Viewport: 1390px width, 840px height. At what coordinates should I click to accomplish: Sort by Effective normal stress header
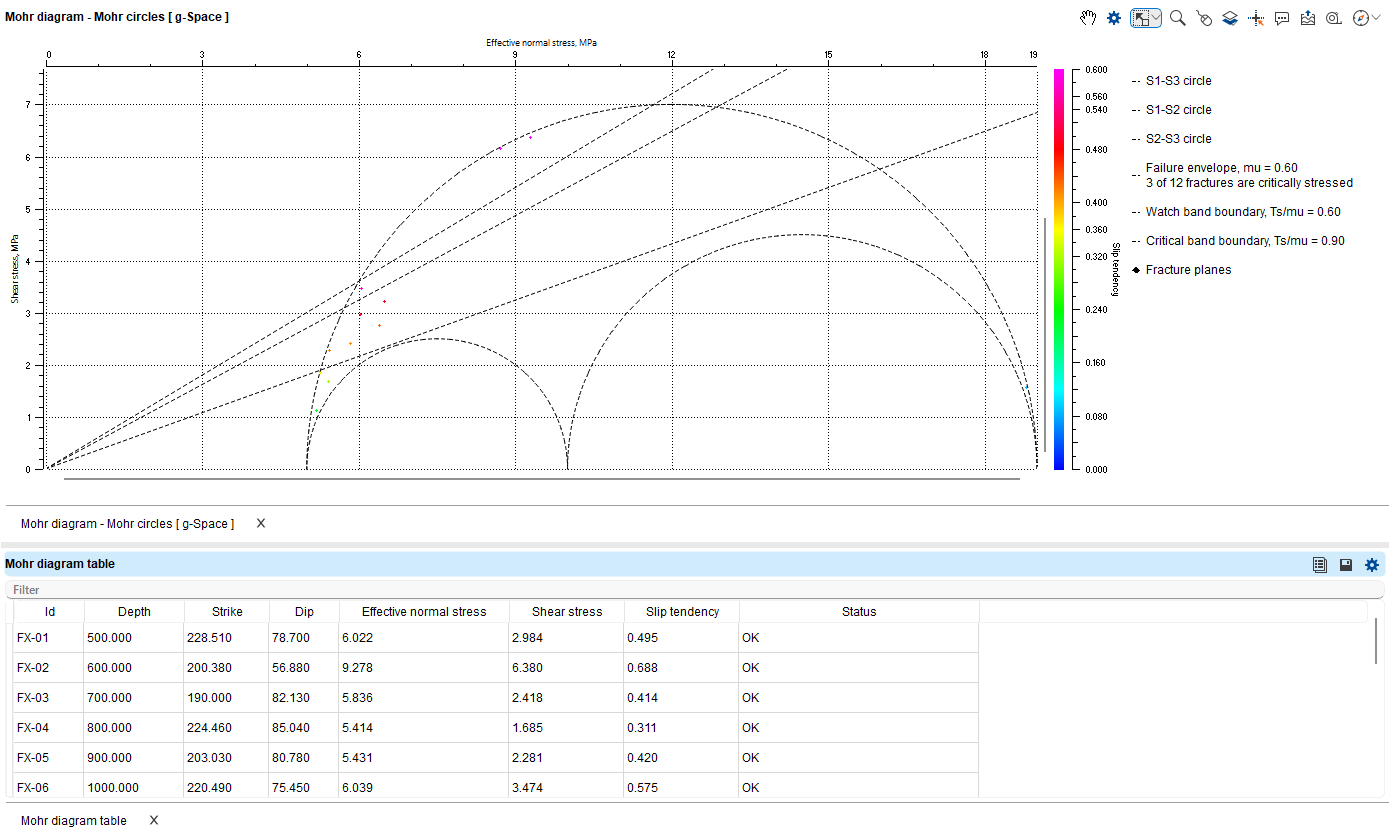[x=424, y=612]
